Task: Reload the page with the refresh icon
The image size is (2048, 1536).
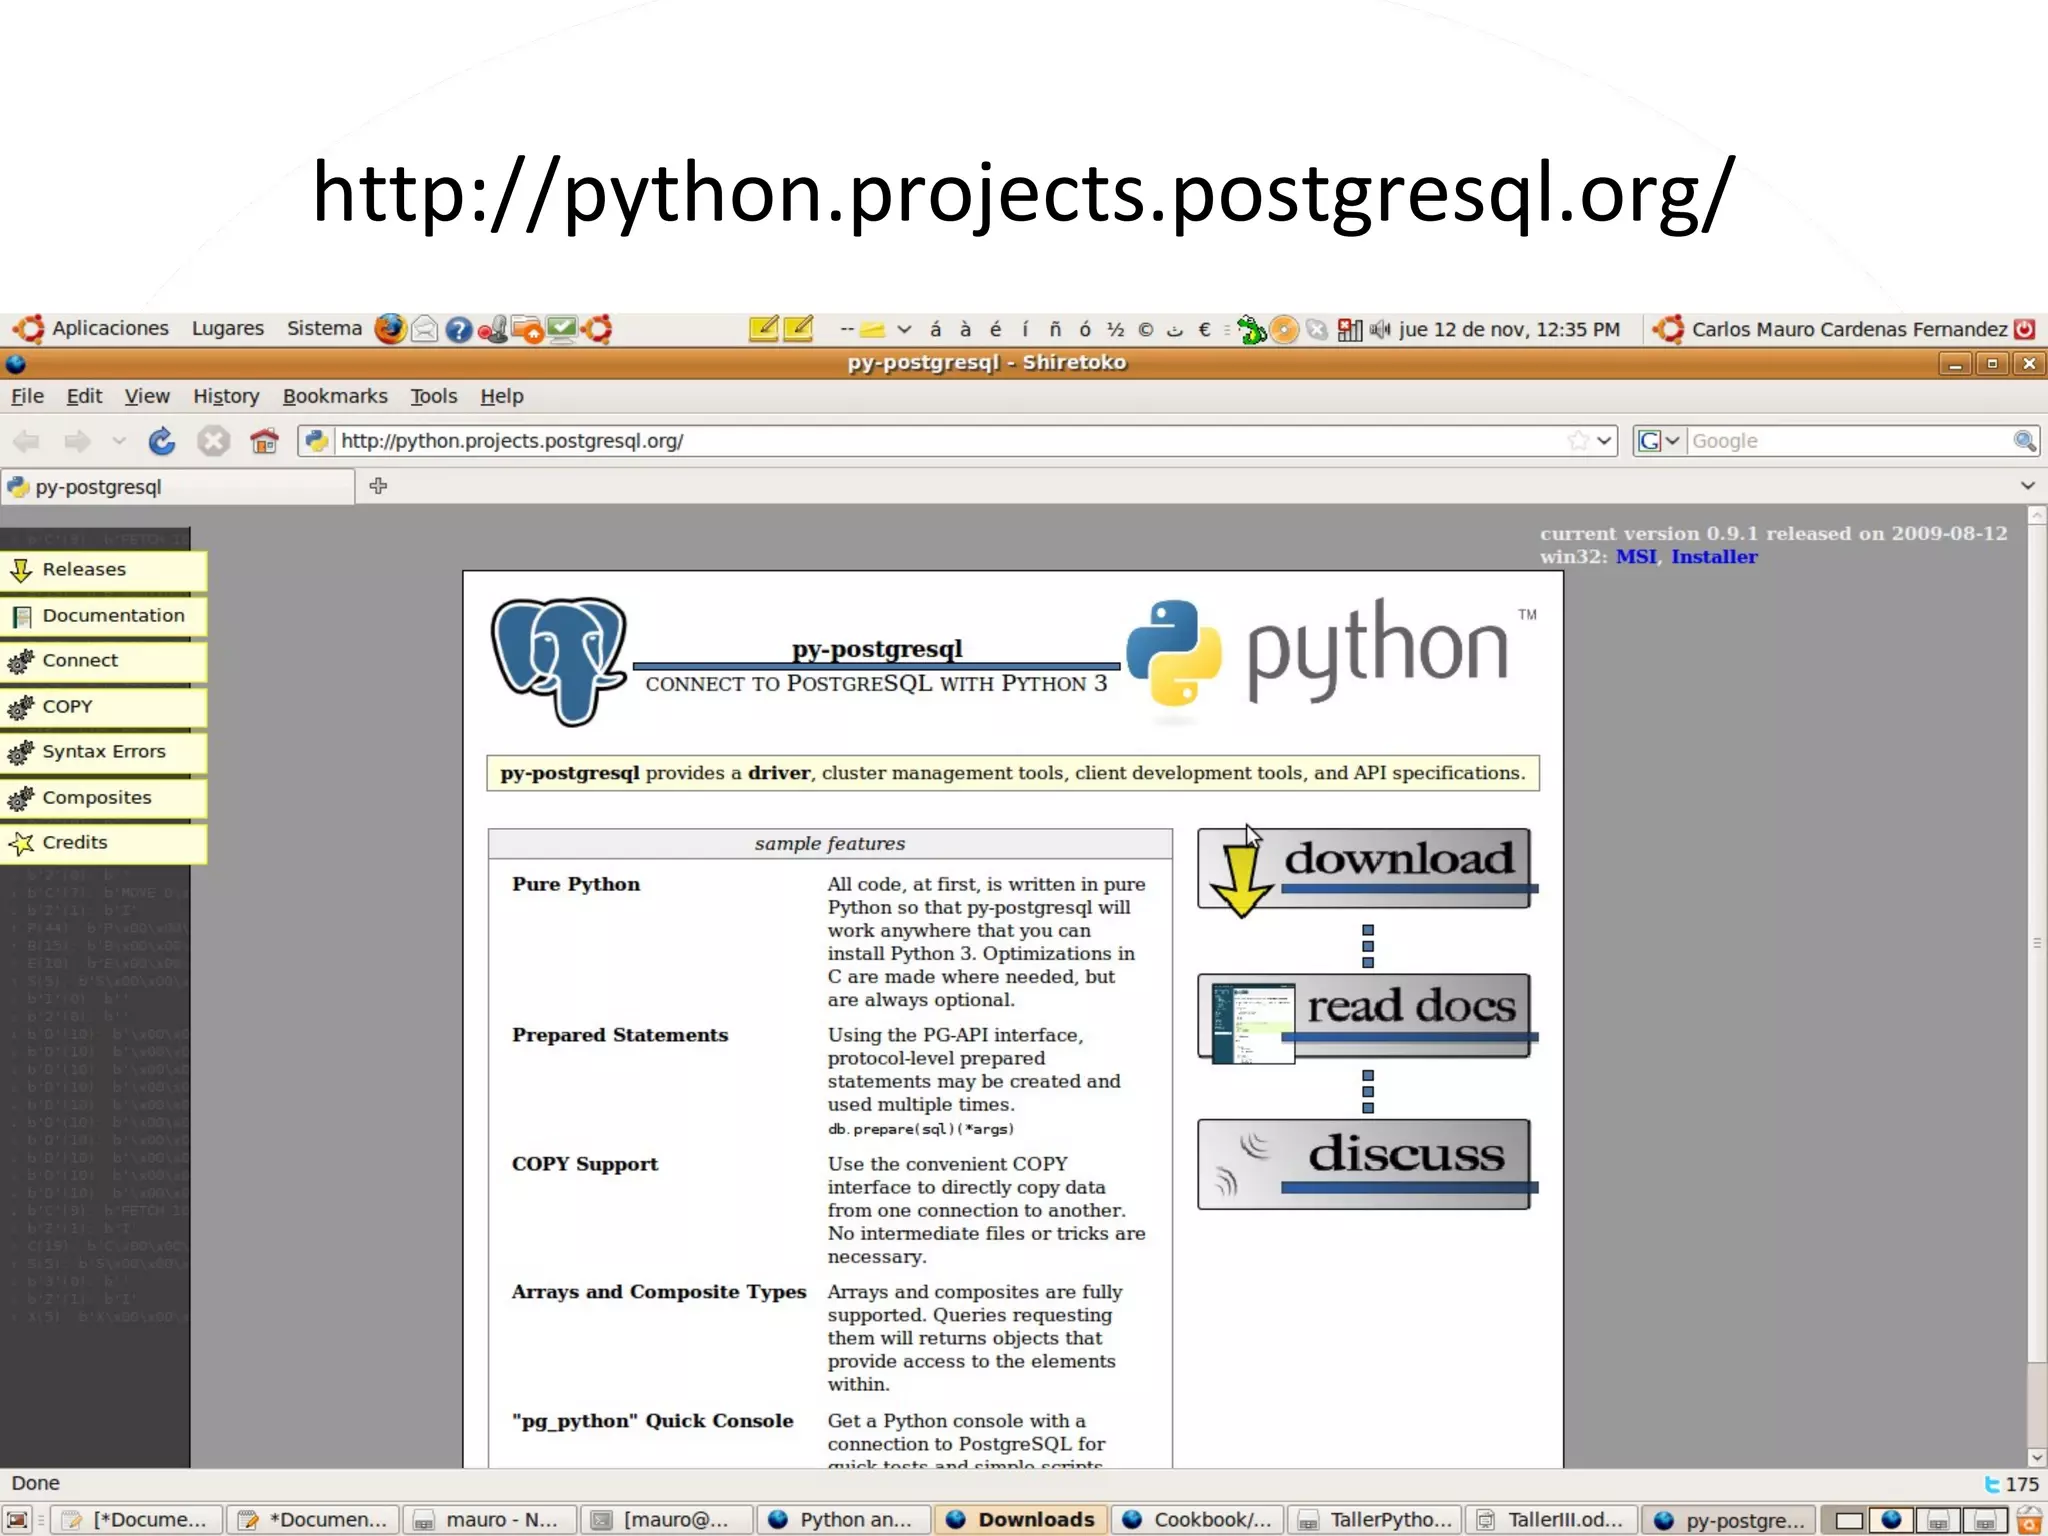Action: point(162,441)
